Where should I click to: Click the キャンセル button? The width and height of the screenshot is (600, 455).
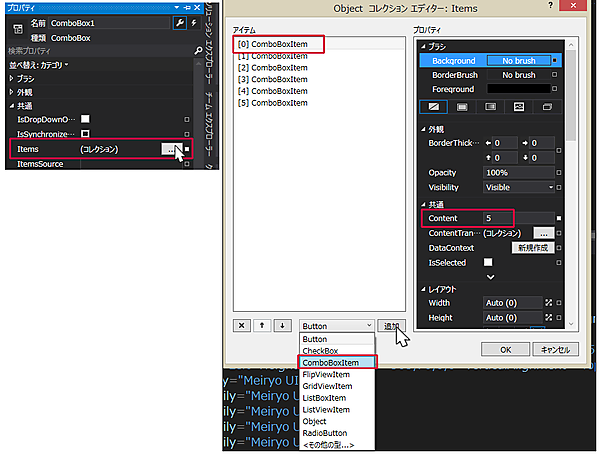(553, 350)
